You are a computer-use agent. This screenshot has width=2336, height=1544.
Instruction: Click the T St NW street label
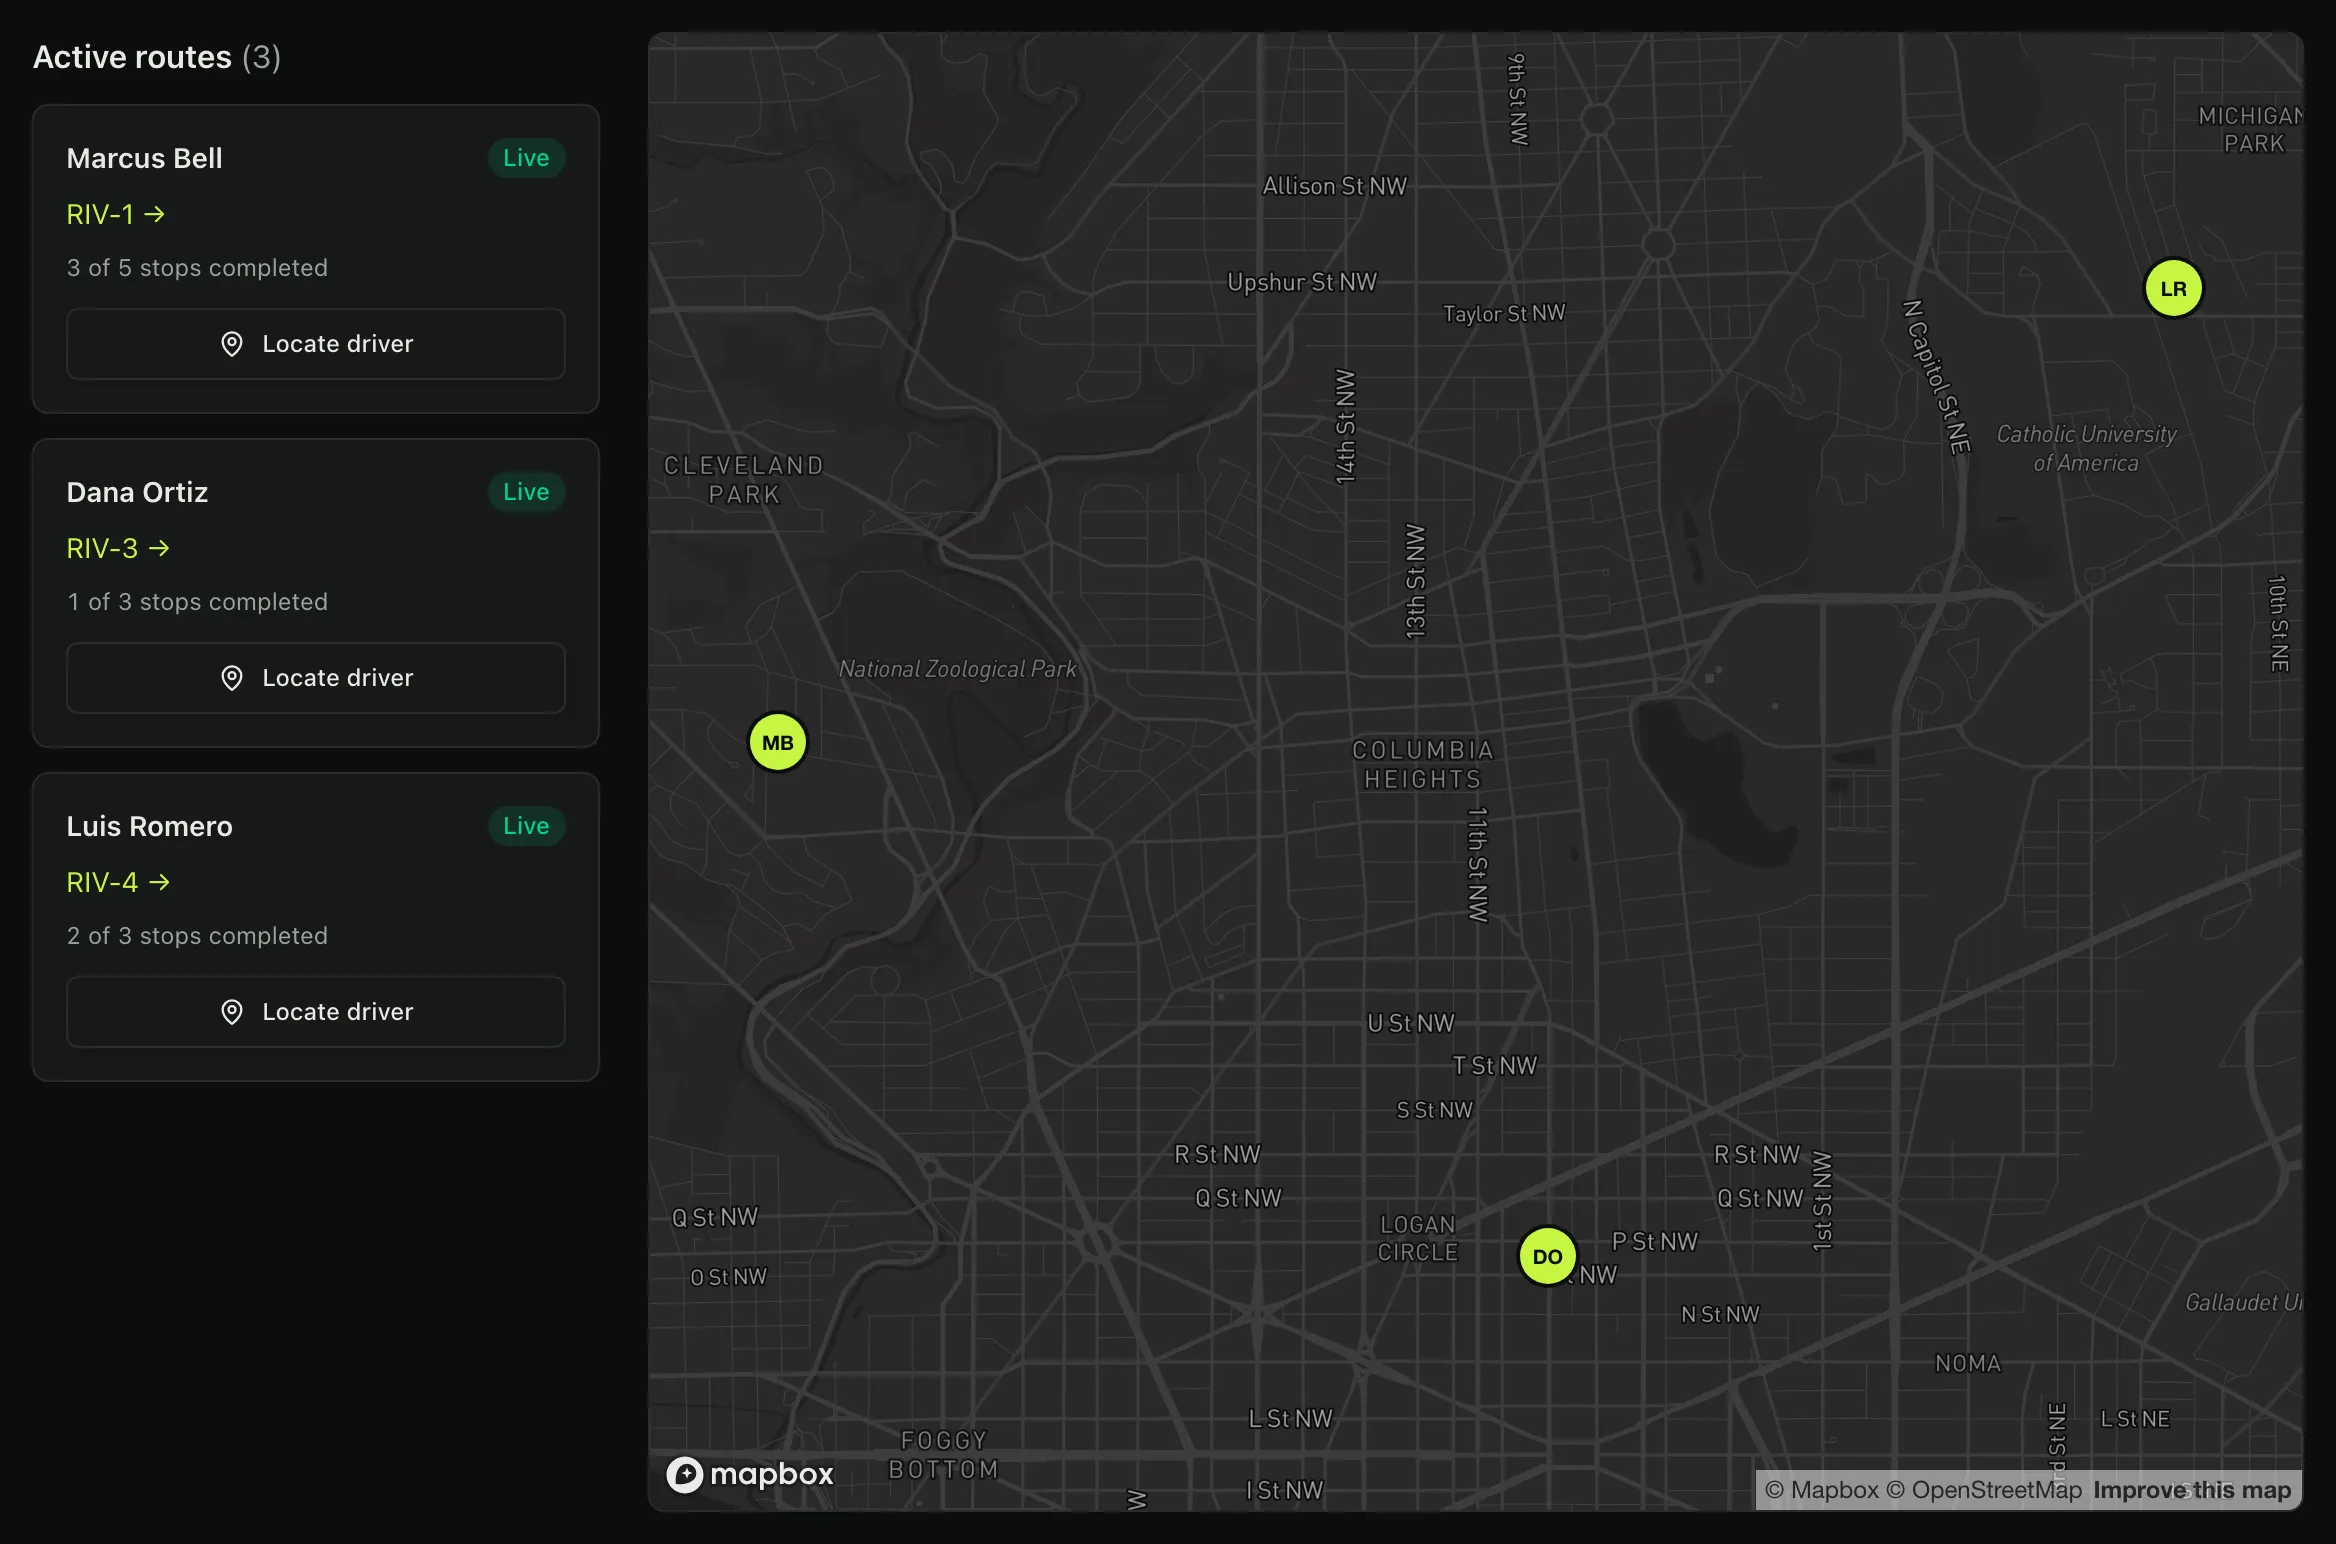(1495, 1066)
